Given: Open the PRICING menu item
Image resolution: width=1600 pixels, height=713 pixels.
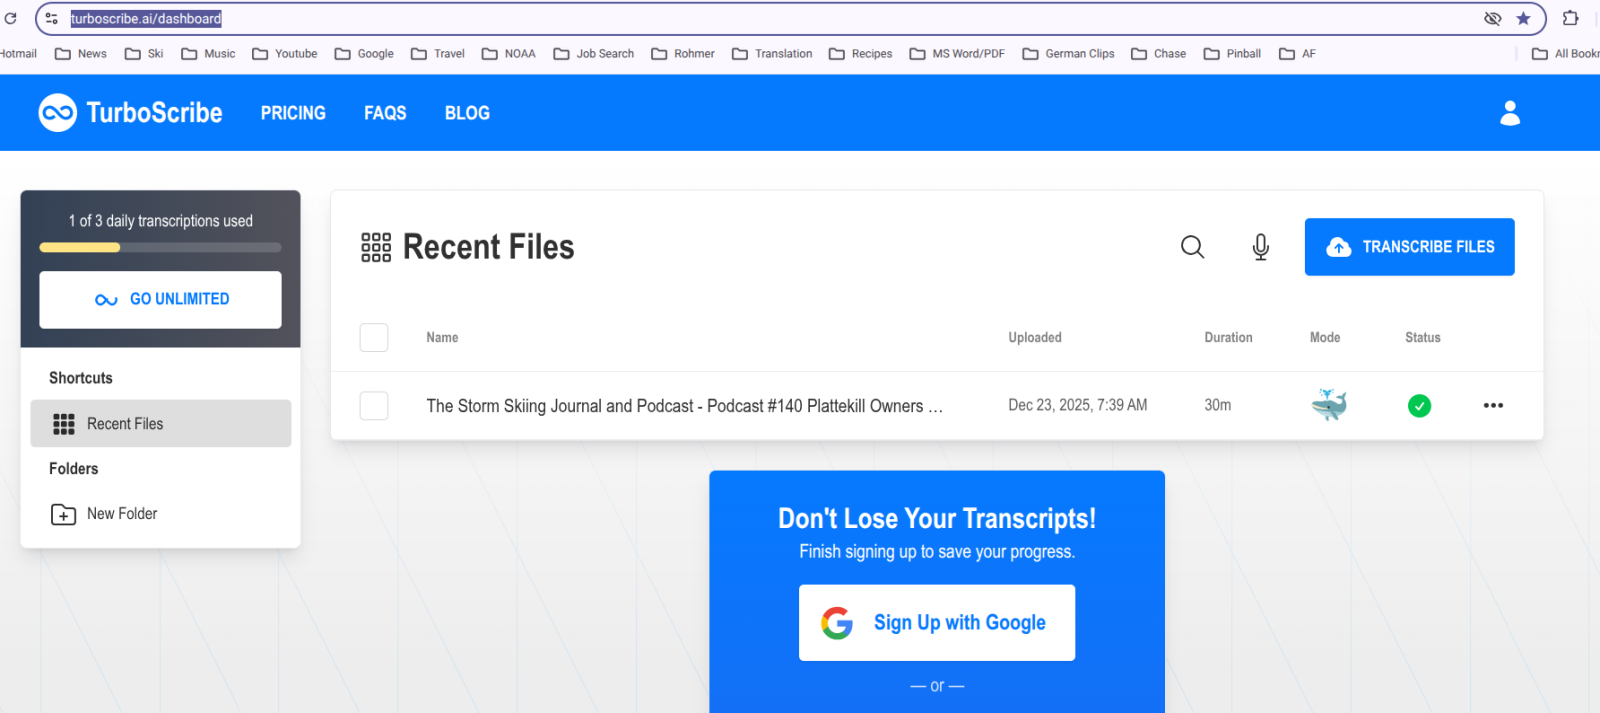Looking at the screenshot, I should (293, 113).
